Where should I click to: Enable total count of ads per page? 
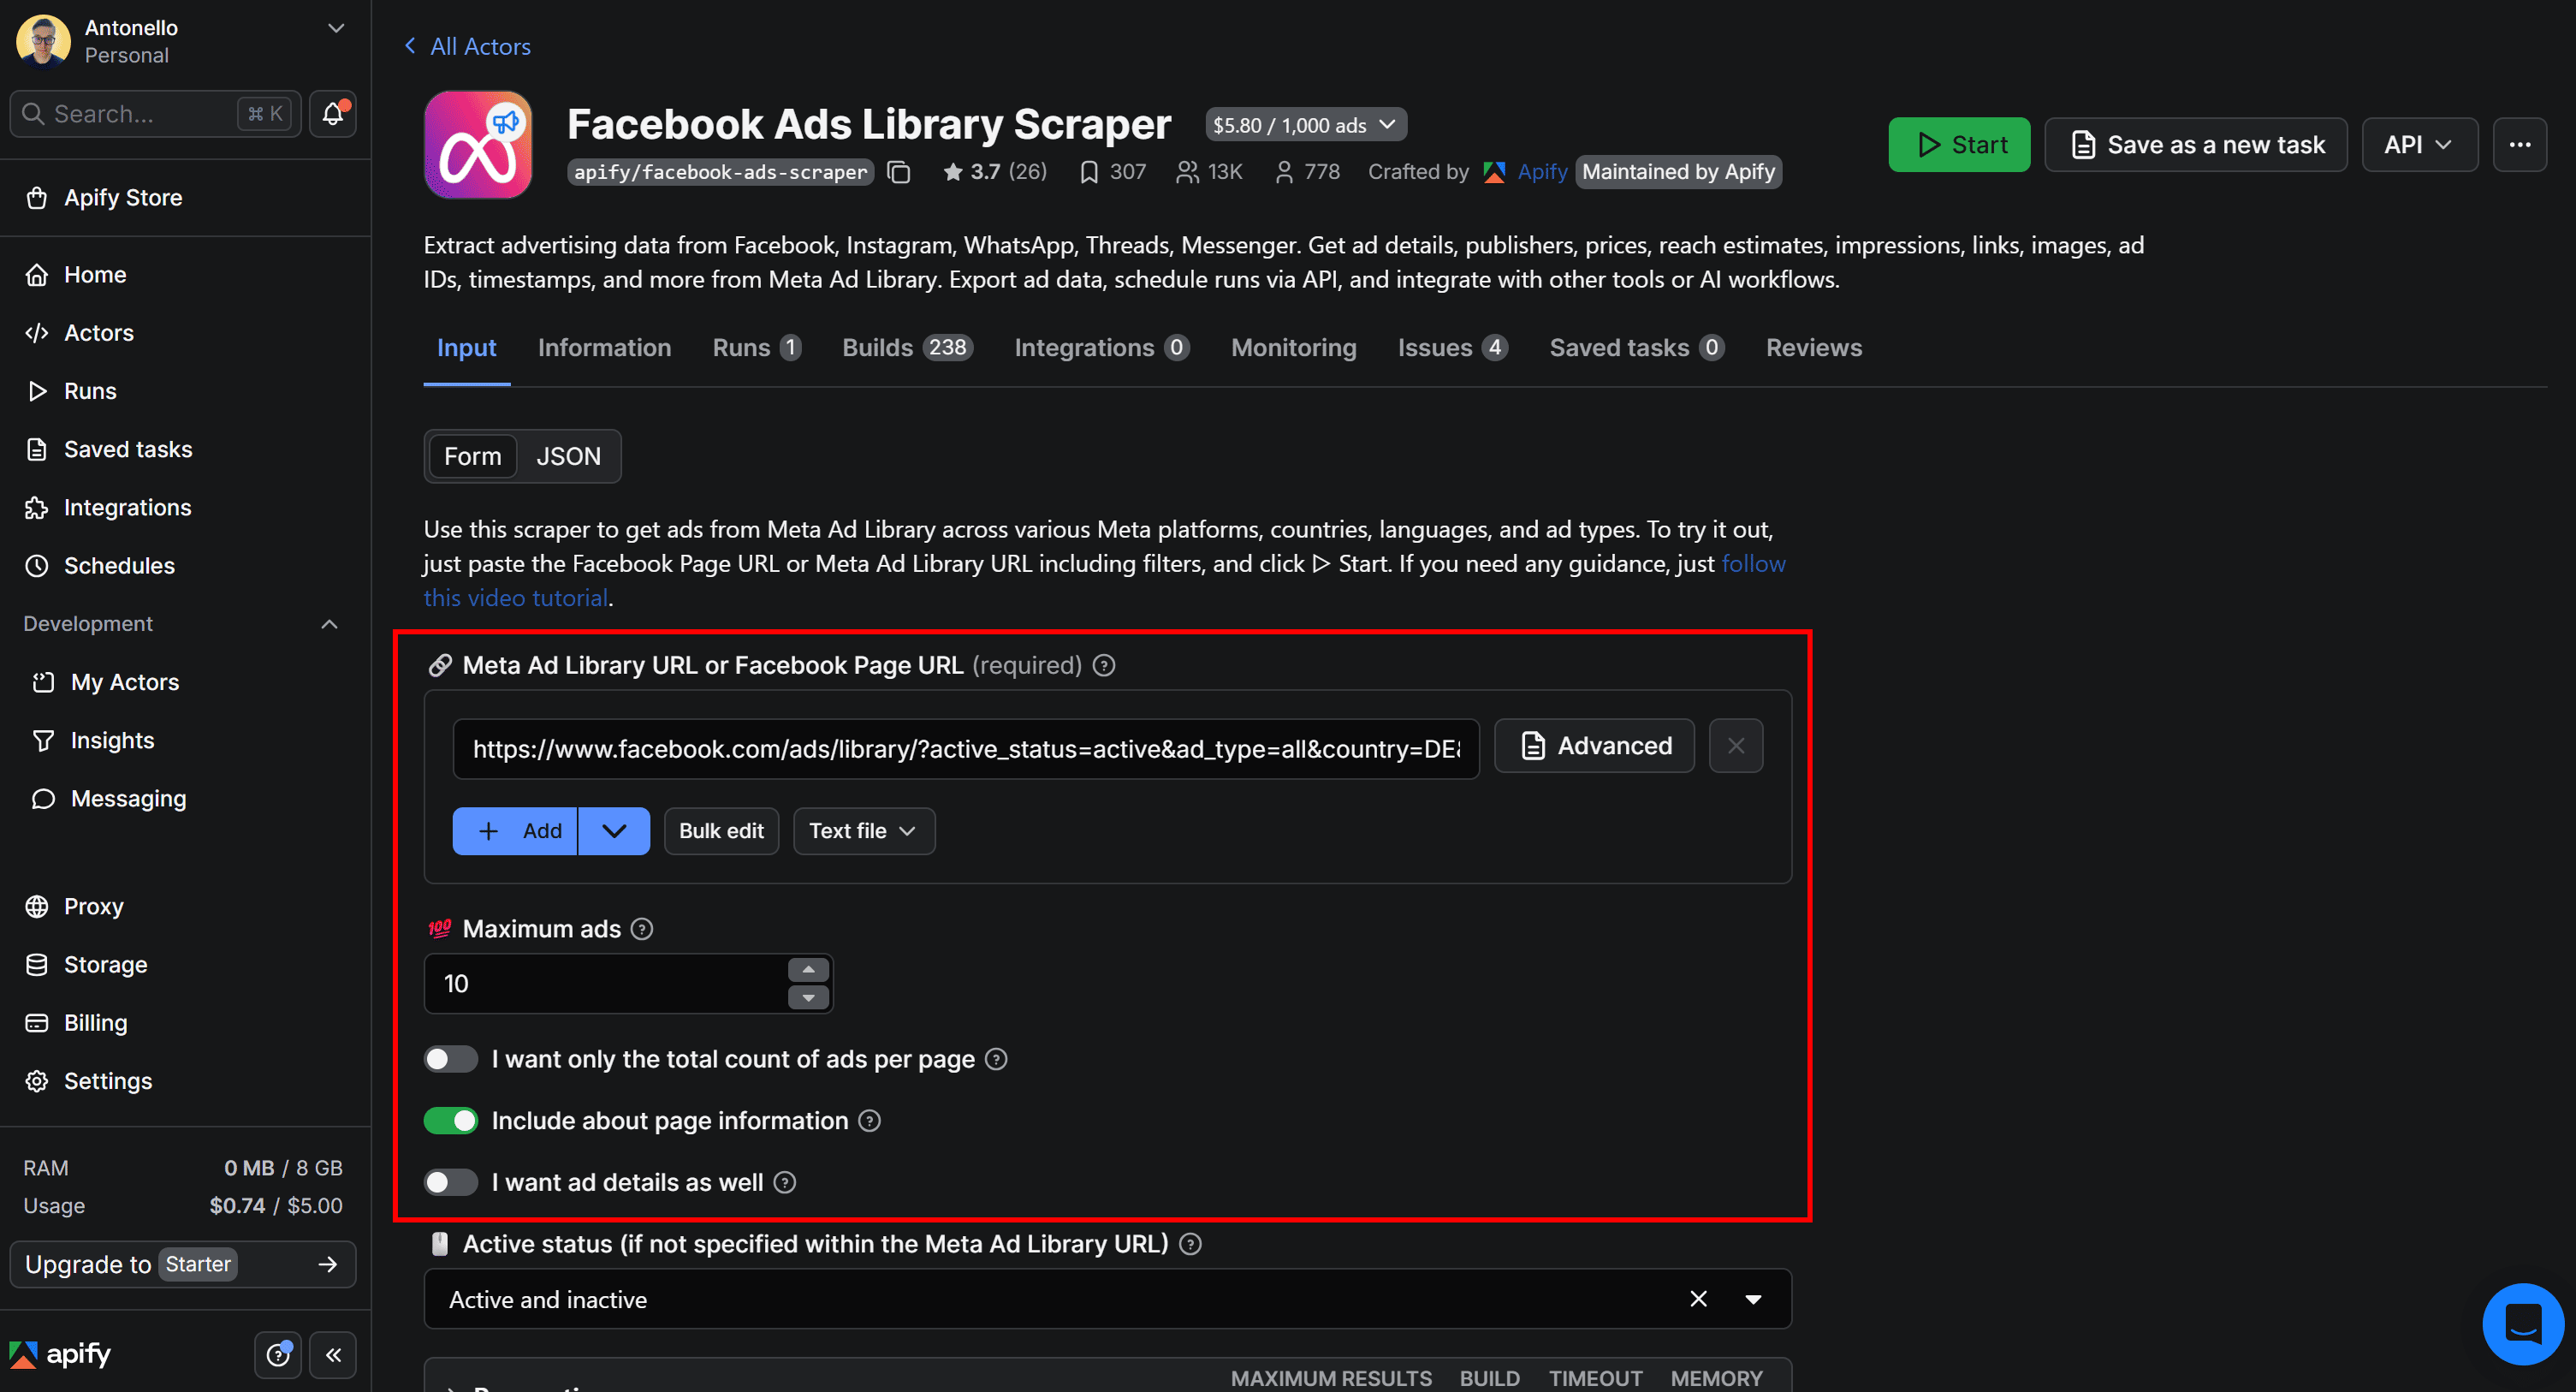(x=450, y=1059)
